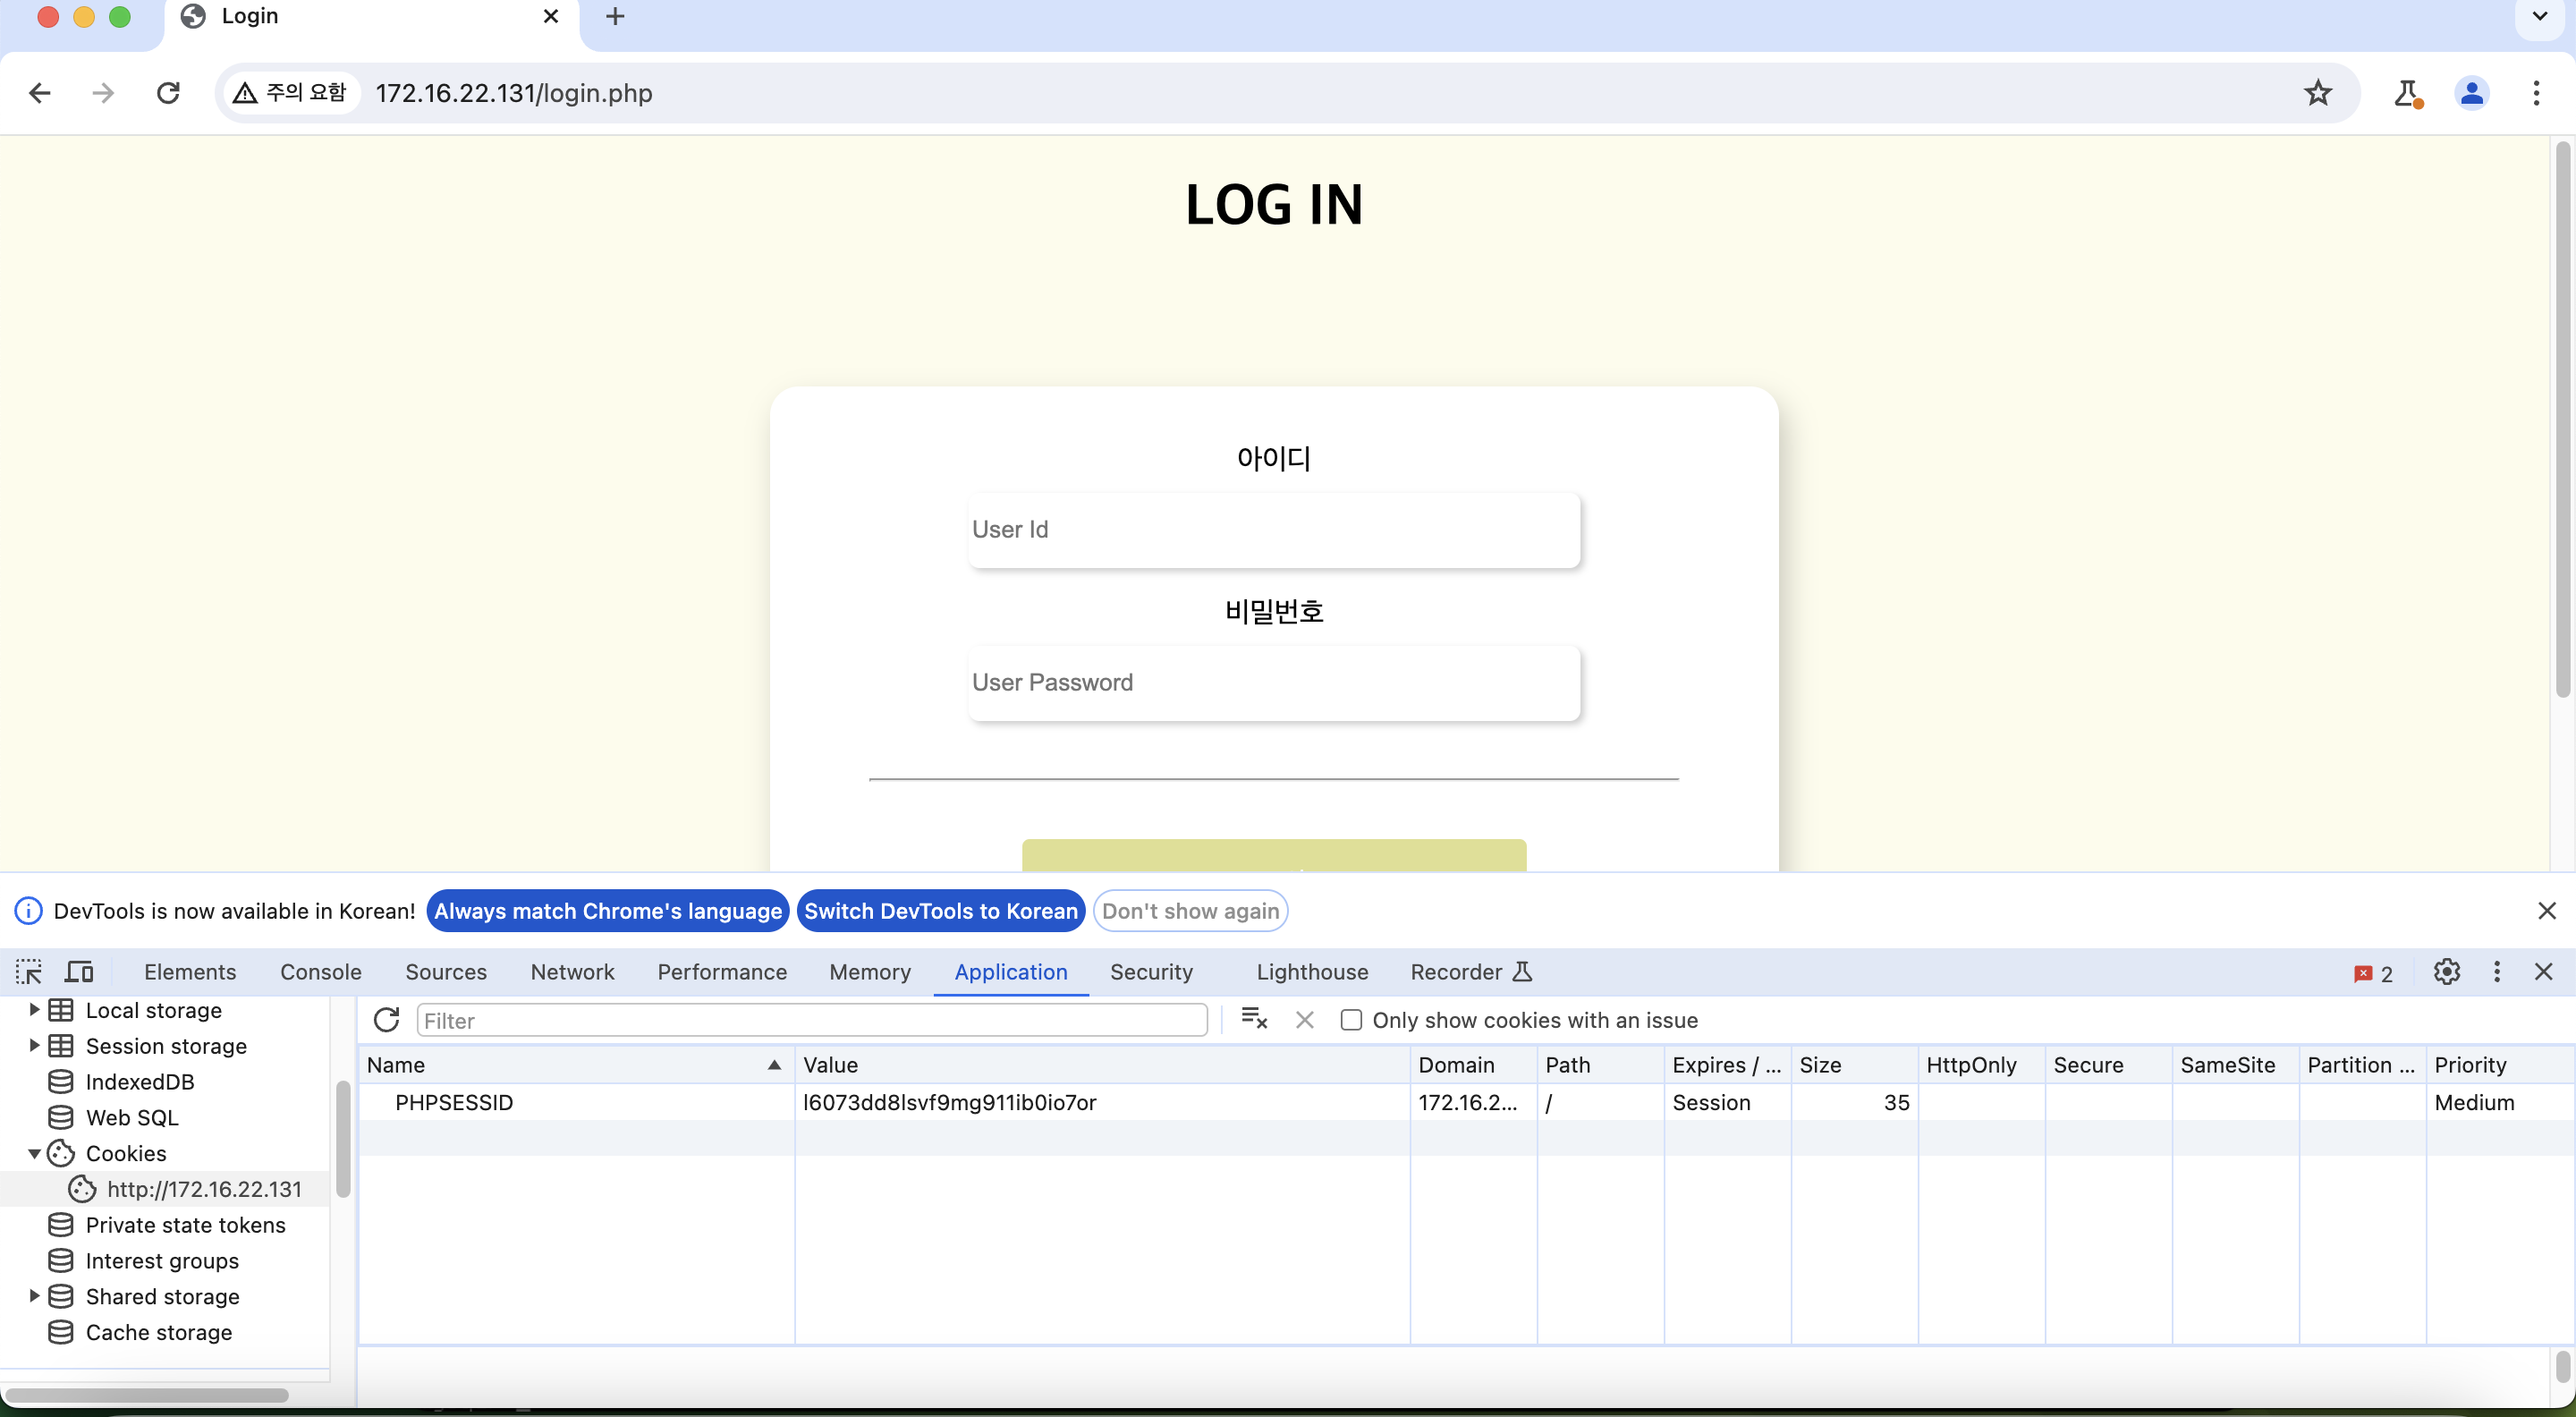Screen dimensions: 2576x1417
Task: Click the not-secure warning chip in address bar
Action: pyautogui.click(x=290, y=93)
